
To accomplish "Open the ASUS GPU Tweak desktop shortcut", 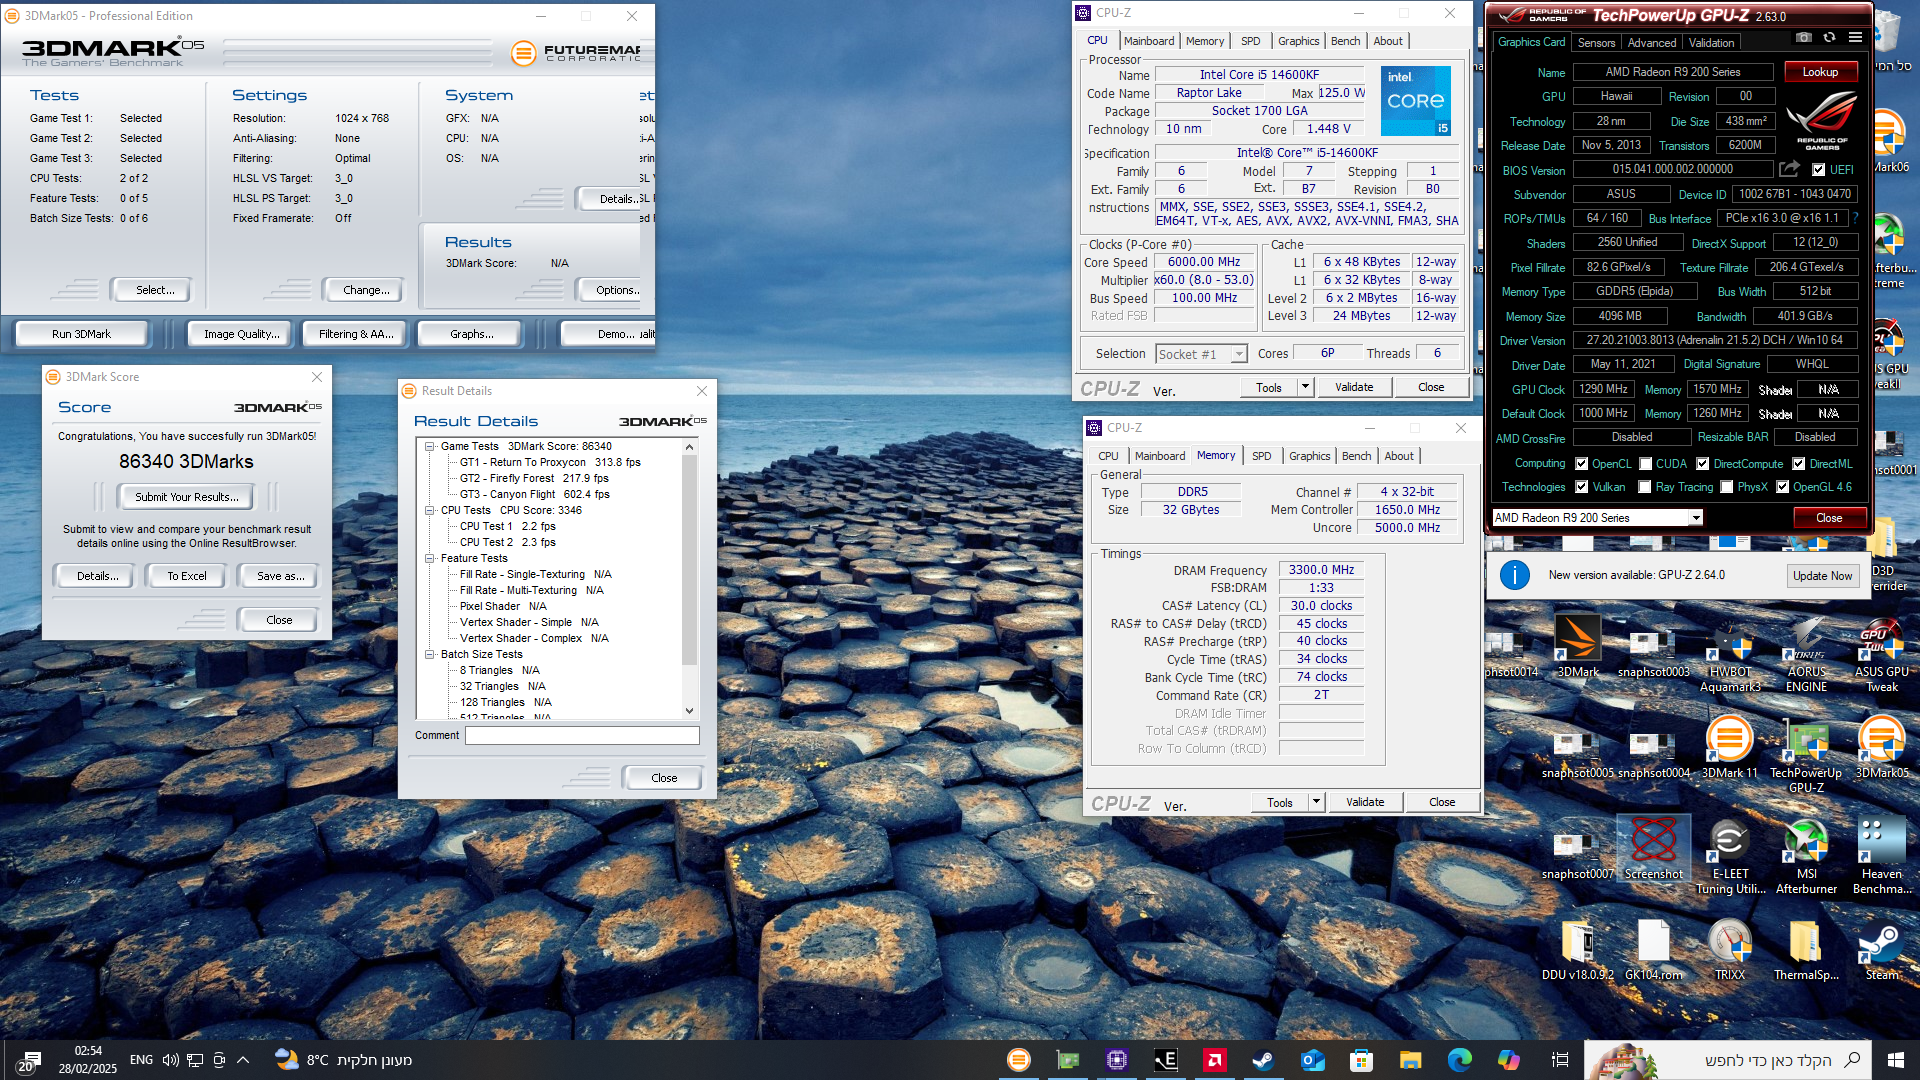I will 1882,654.
